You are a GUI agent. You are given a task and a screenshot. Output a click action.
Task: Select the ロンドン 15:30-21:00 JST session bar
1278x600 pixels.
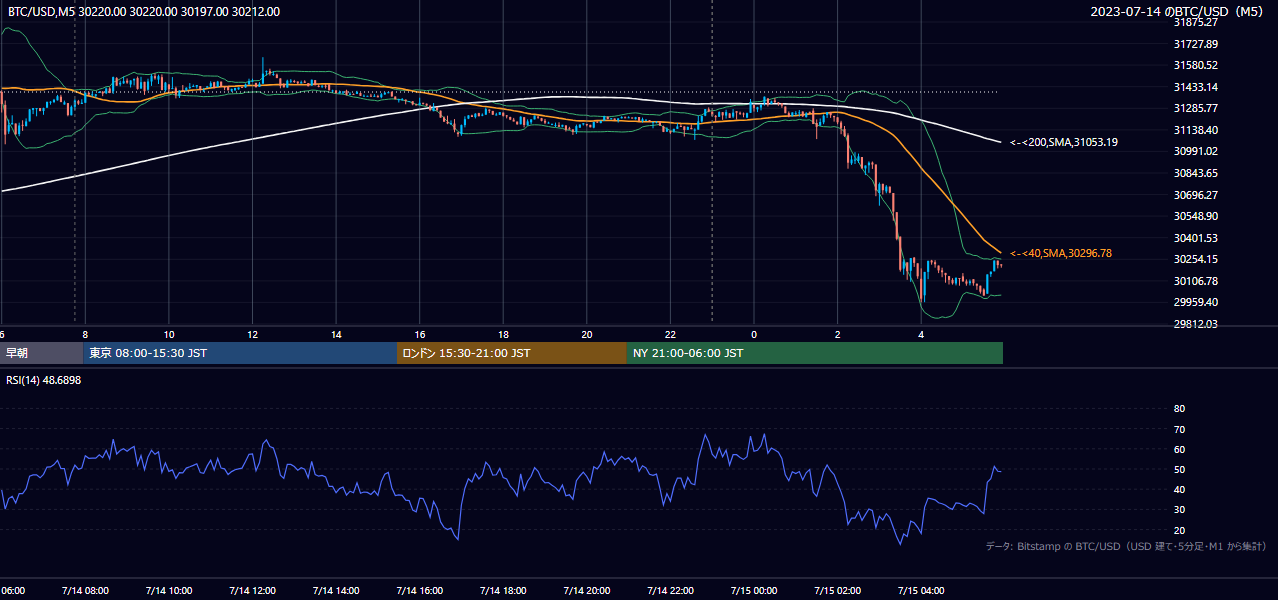(x=512, y=353)
